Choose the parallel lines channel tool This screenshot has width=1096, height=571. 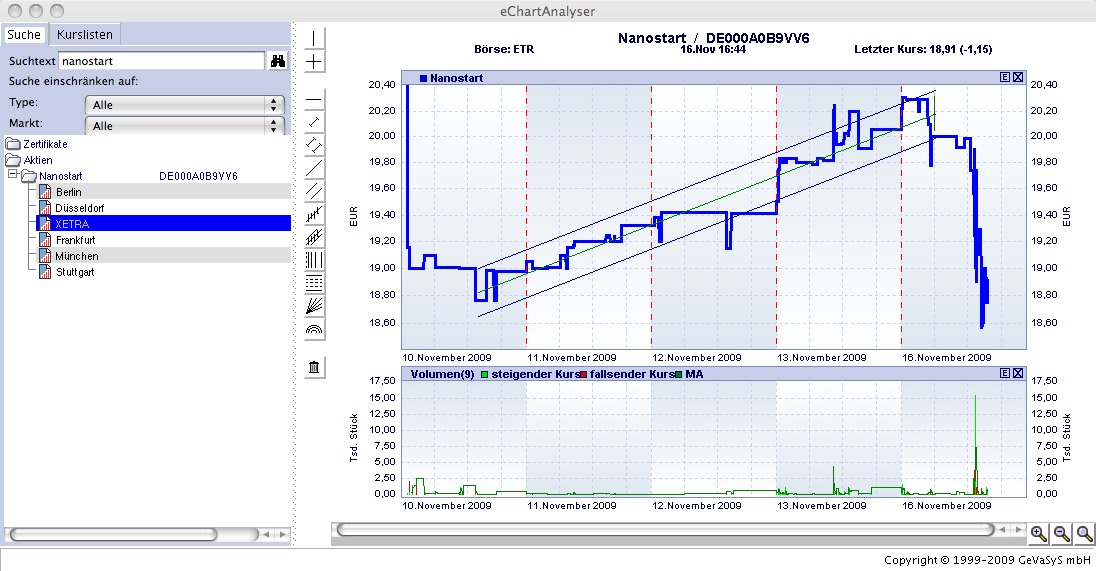314,190
